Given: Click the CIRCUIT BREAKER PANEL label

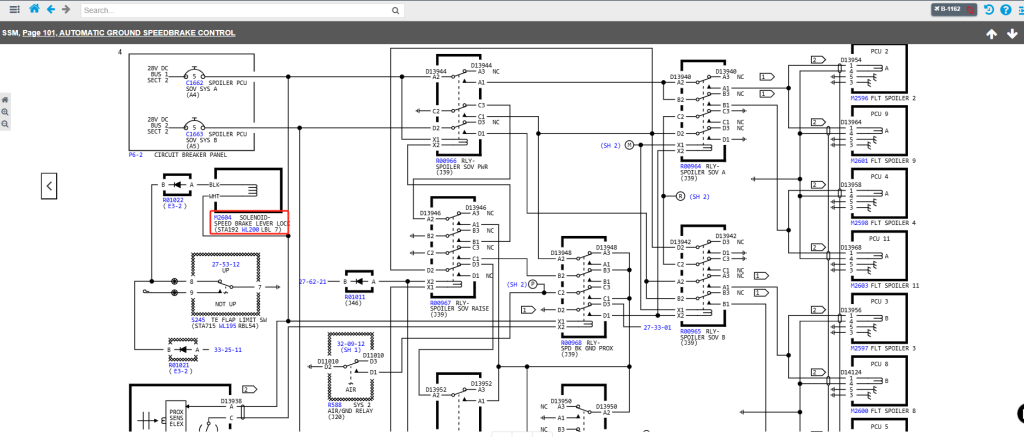Looking at the screenshot, I should tap(191, 155).
